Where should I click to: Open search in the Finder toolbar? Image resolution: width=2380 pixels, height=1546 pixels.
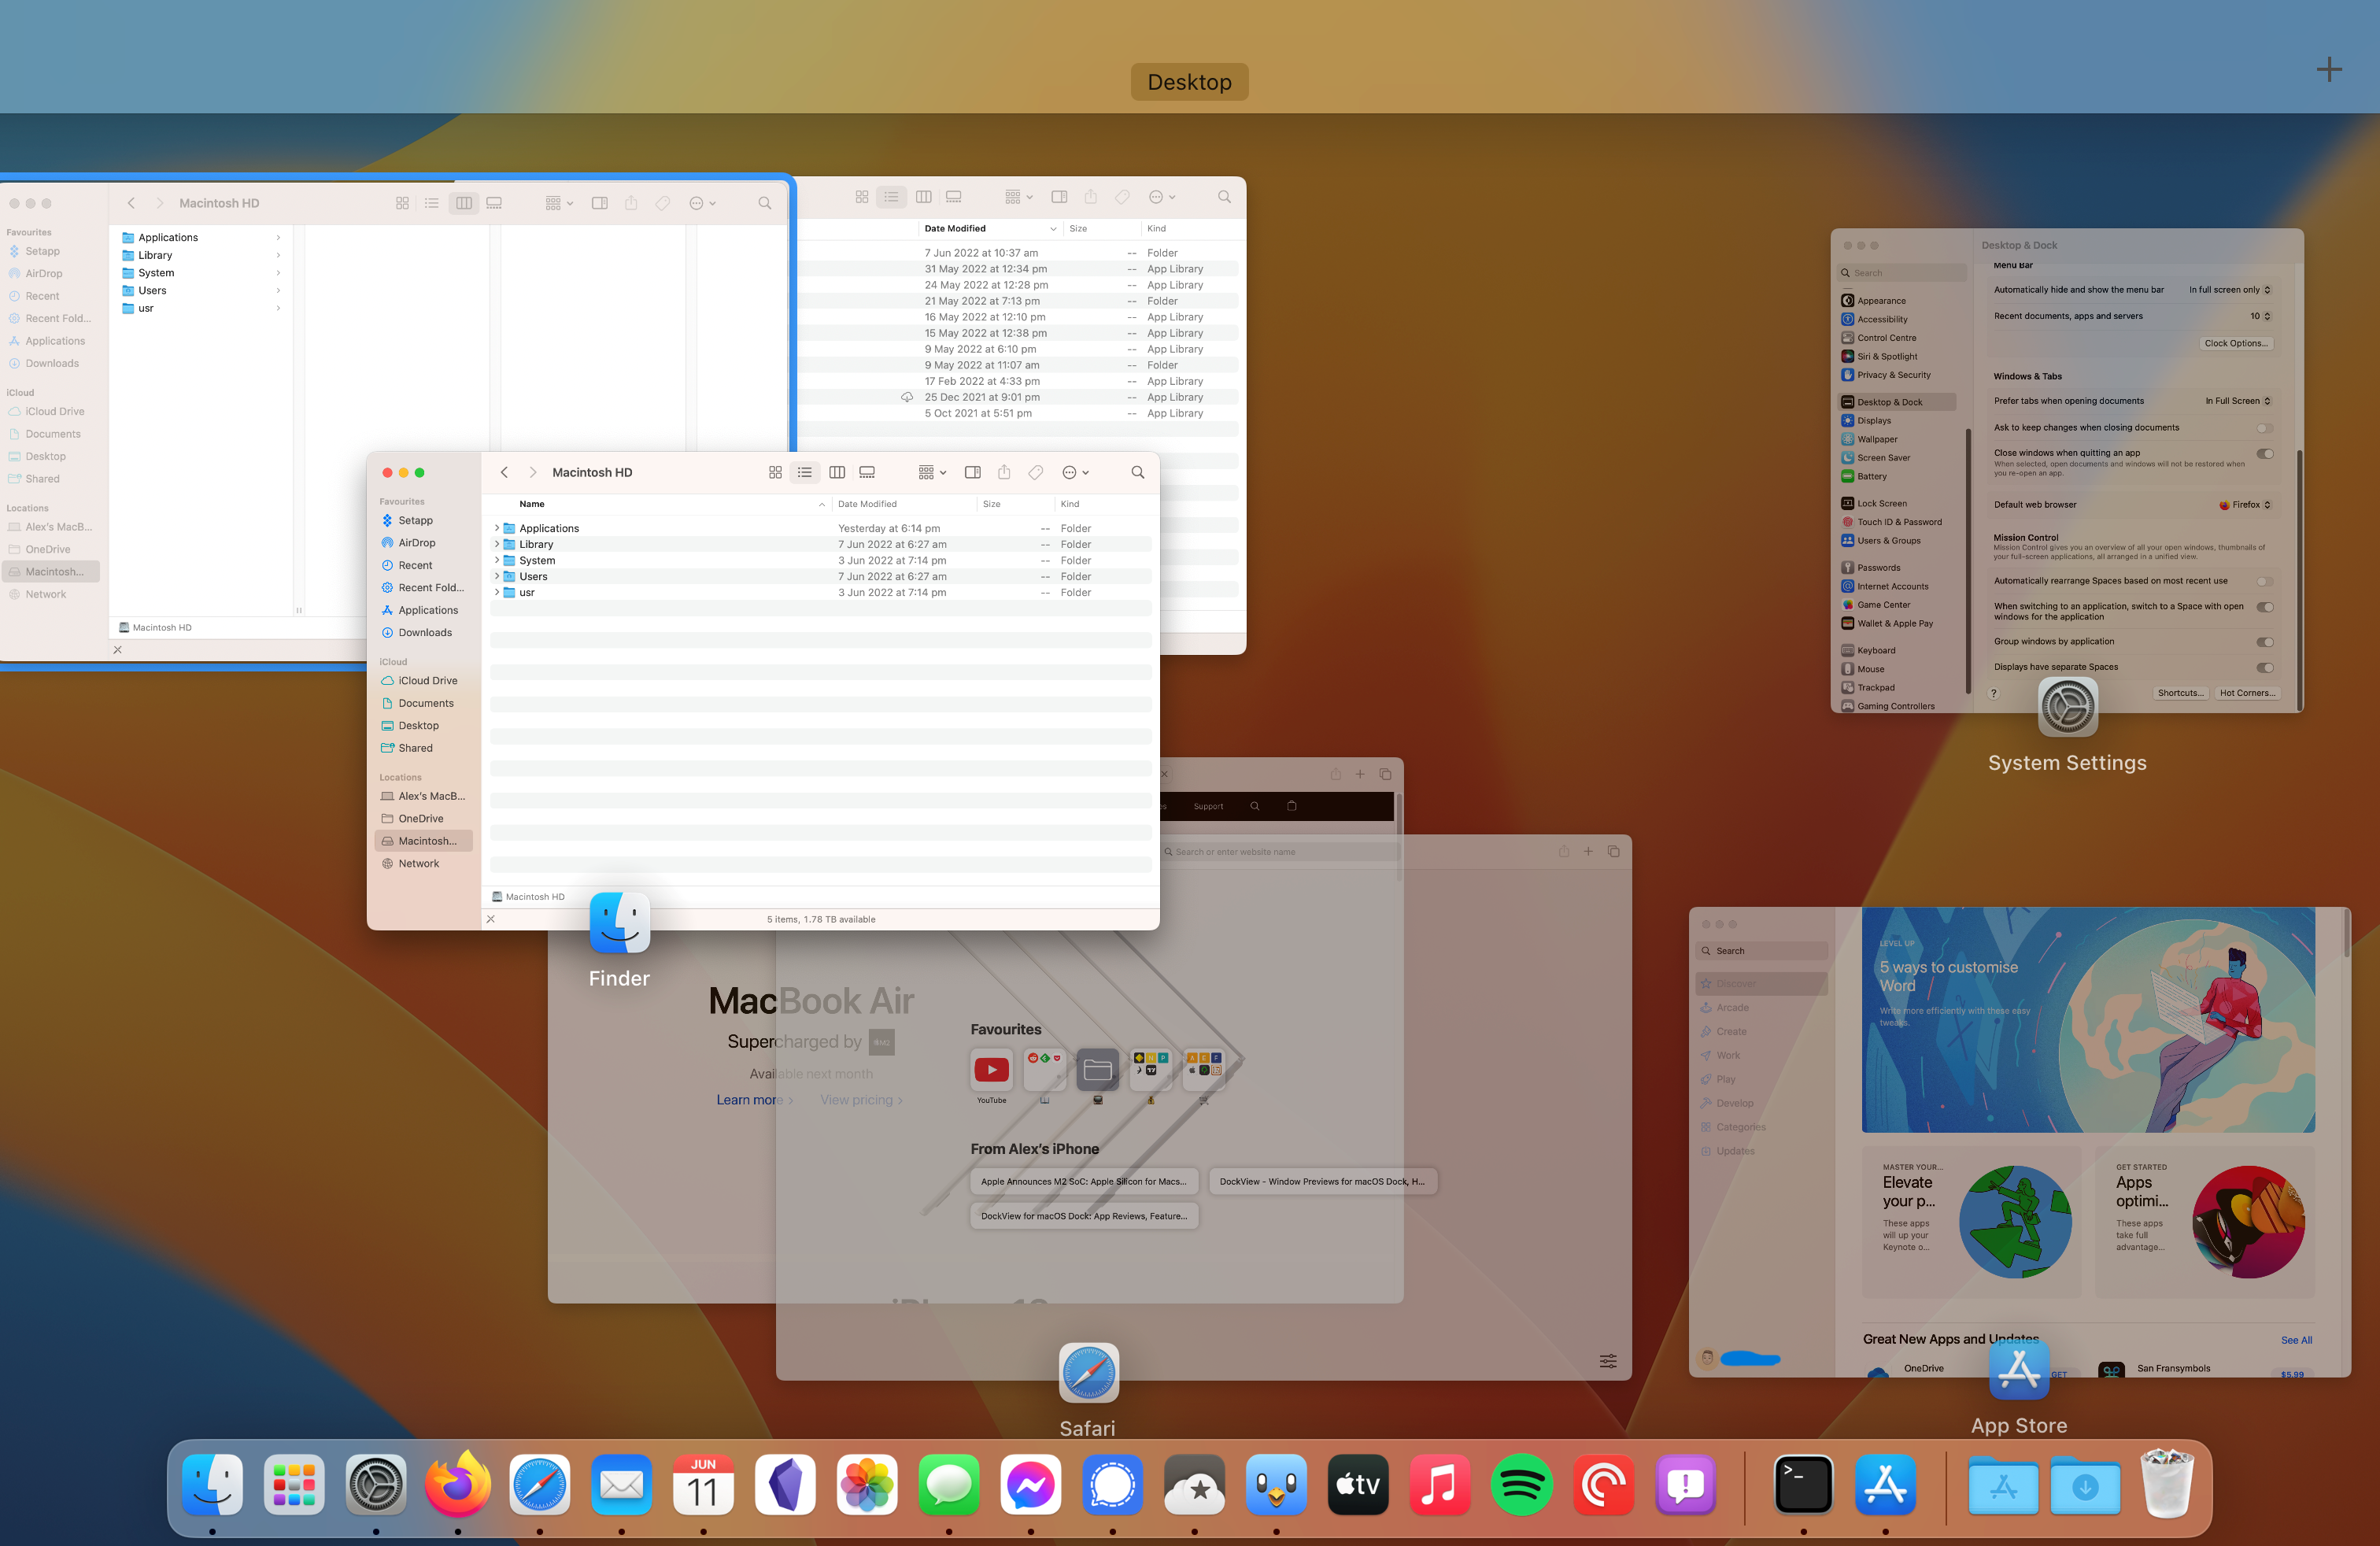point(1137,472)
